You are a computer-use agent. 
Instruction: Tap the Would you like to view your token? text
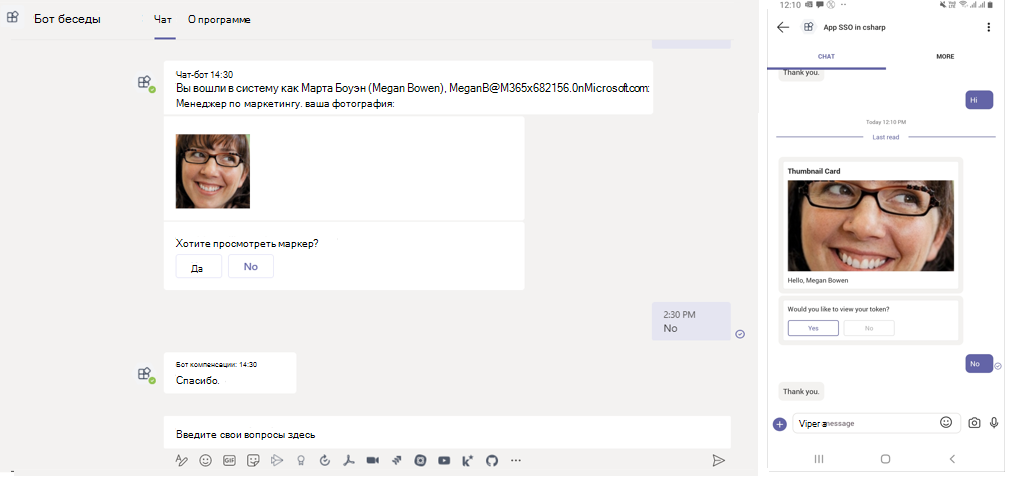[x=838, y=309]
